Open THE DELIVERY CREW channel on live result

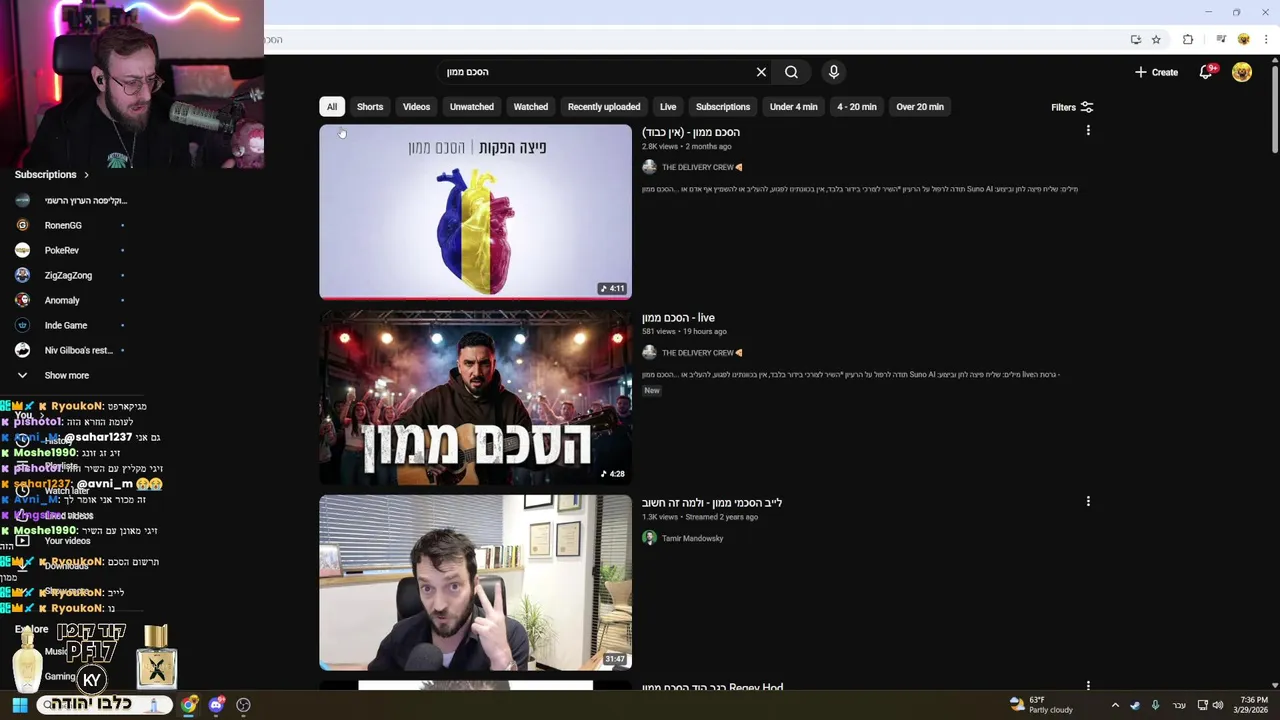pos(697,353)
